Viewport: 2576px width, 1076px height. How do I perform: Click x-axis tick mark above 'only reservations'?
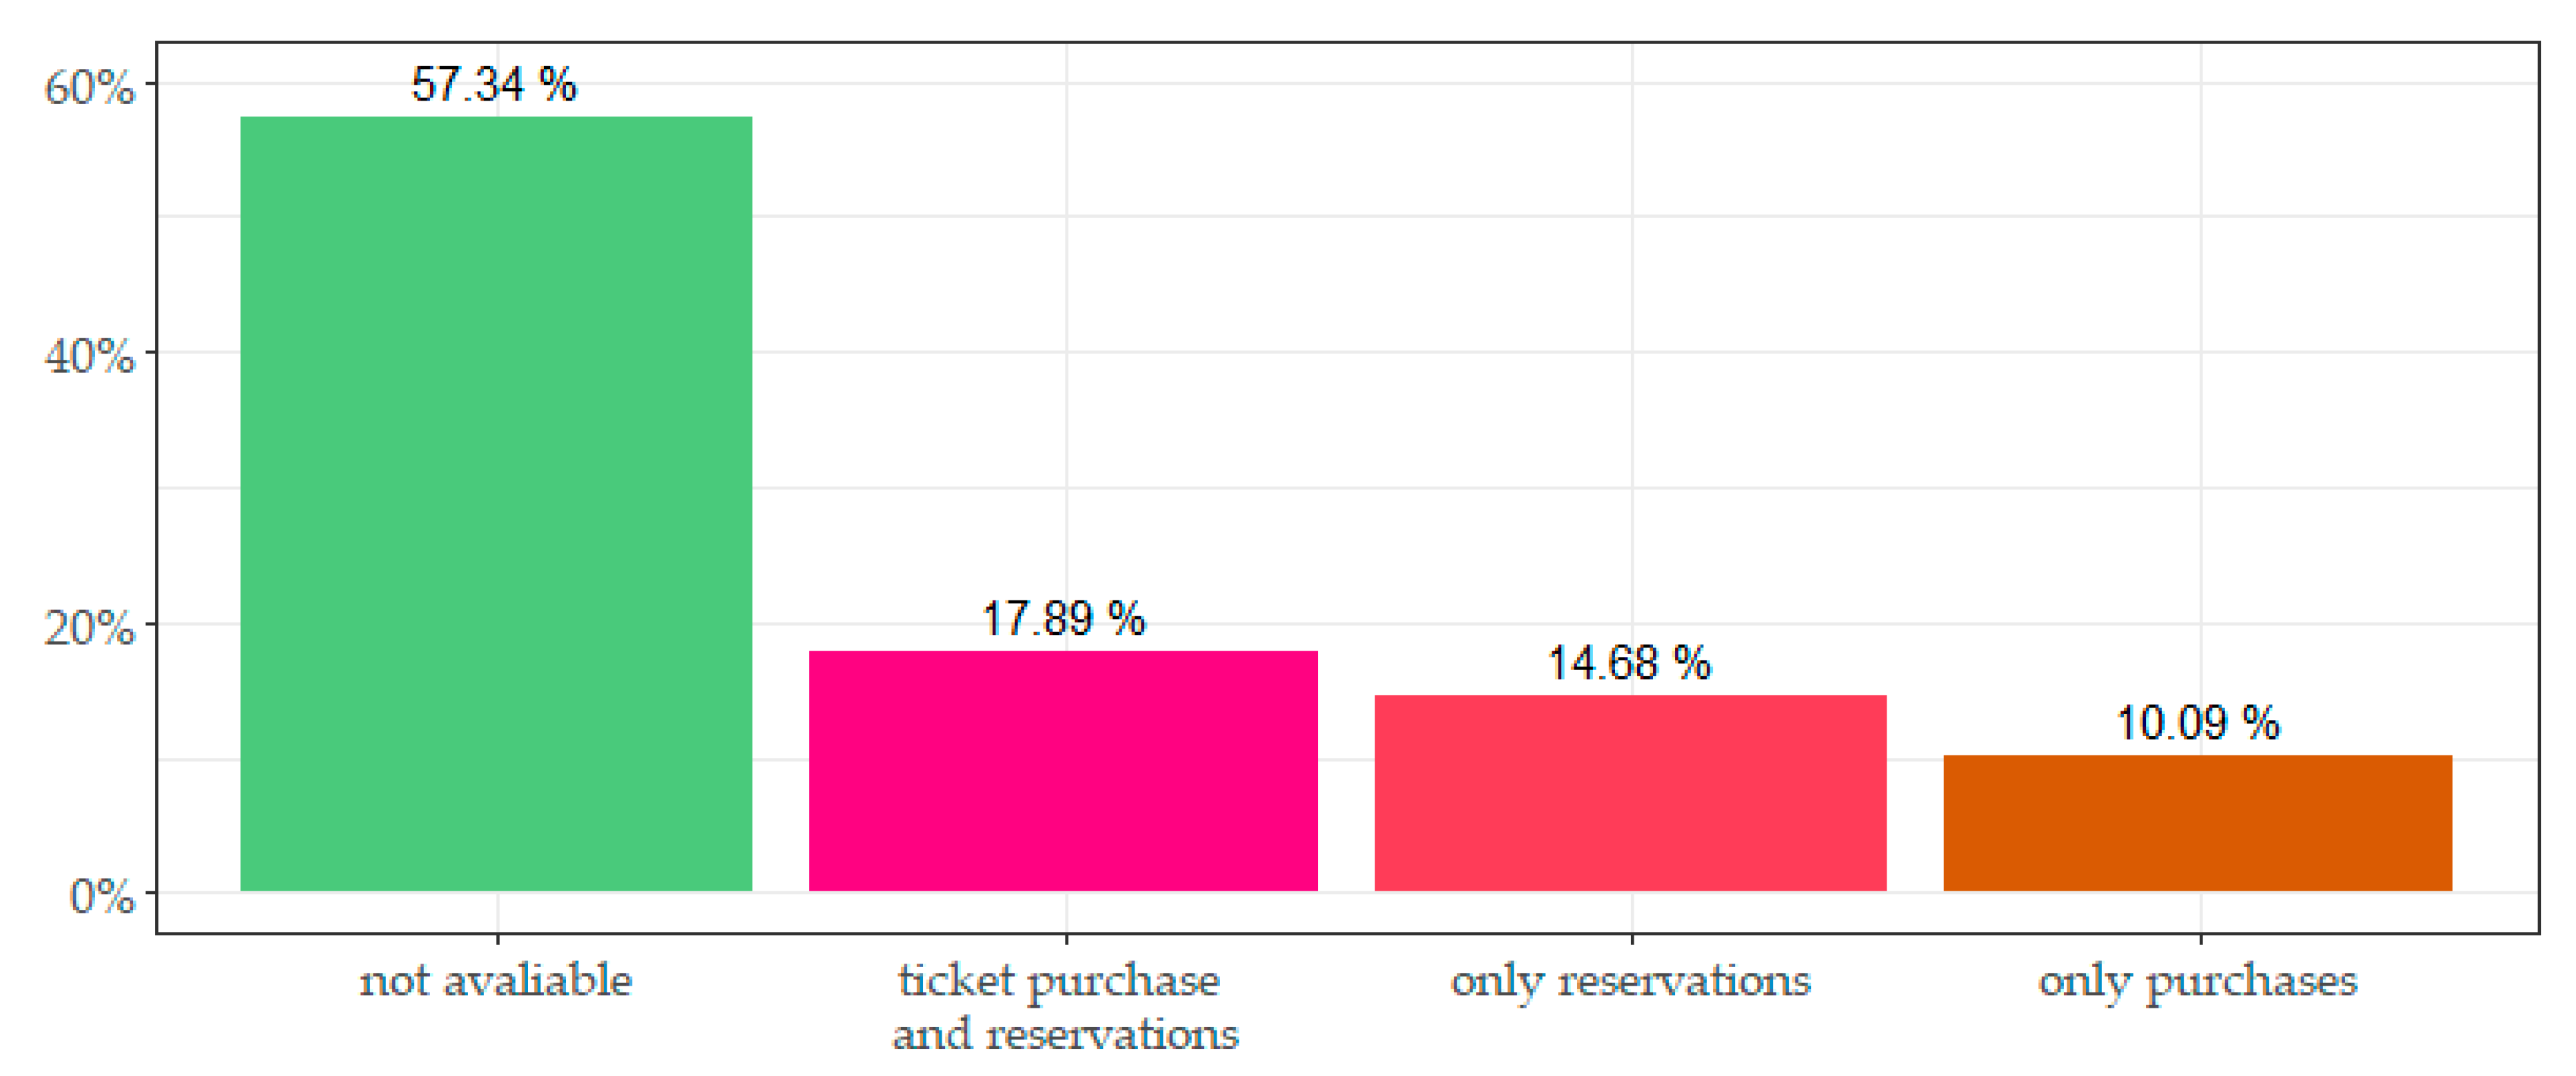tap(1632, 938)
